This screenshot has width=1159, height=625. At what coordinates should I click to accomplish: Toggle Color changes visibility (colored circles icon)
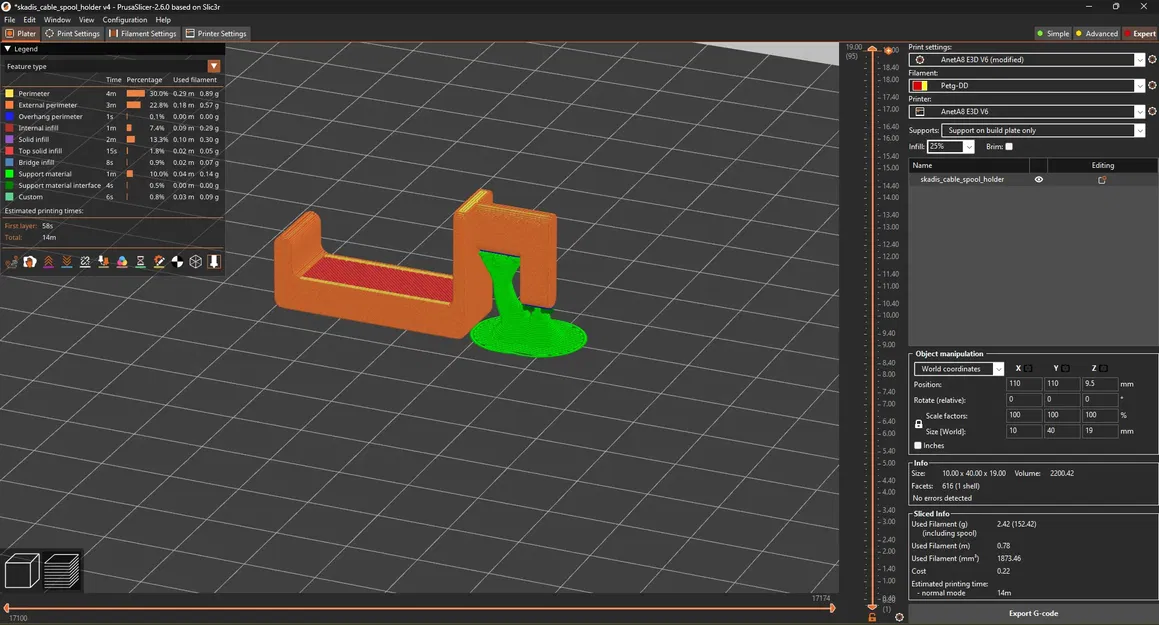[x=122, y=262]
